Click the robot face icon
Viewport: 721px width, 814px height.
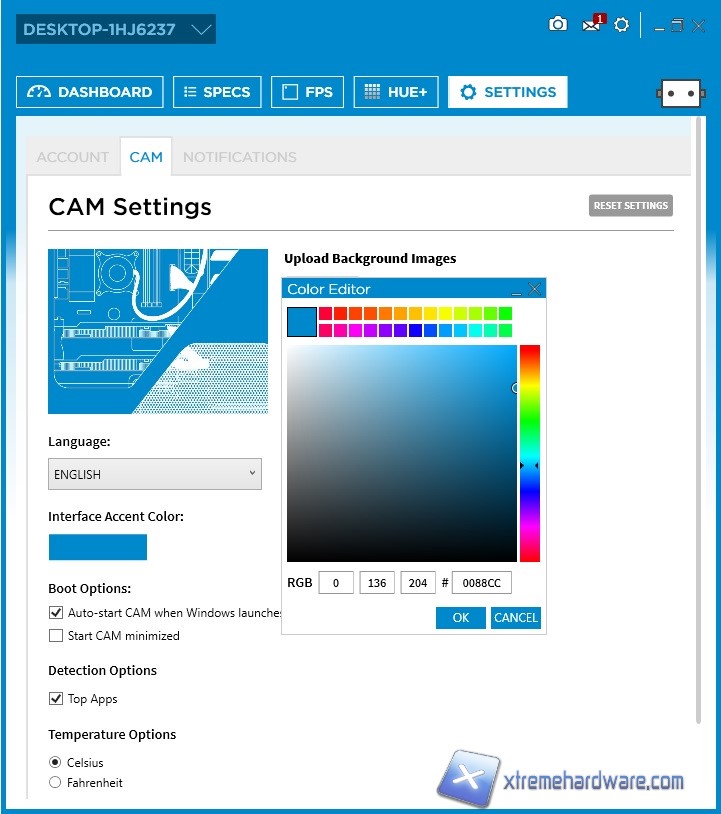680,93
